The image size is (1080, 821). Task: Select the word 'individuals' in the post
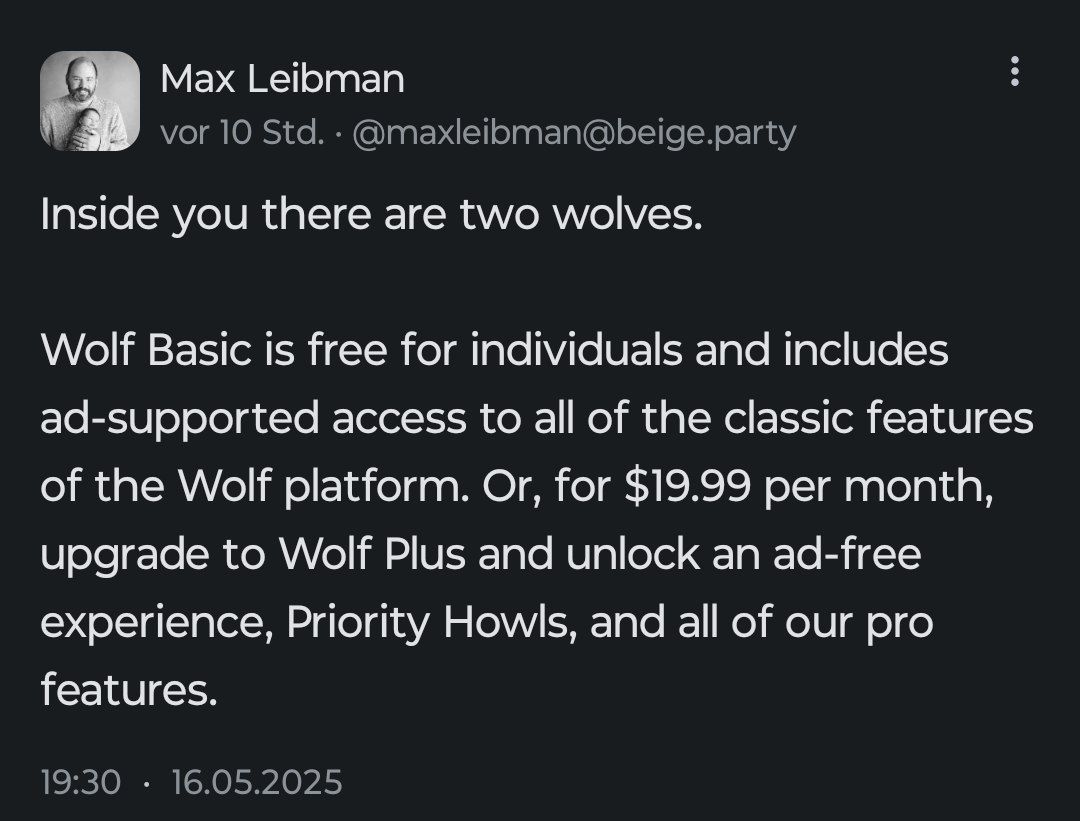pos(577,349)
